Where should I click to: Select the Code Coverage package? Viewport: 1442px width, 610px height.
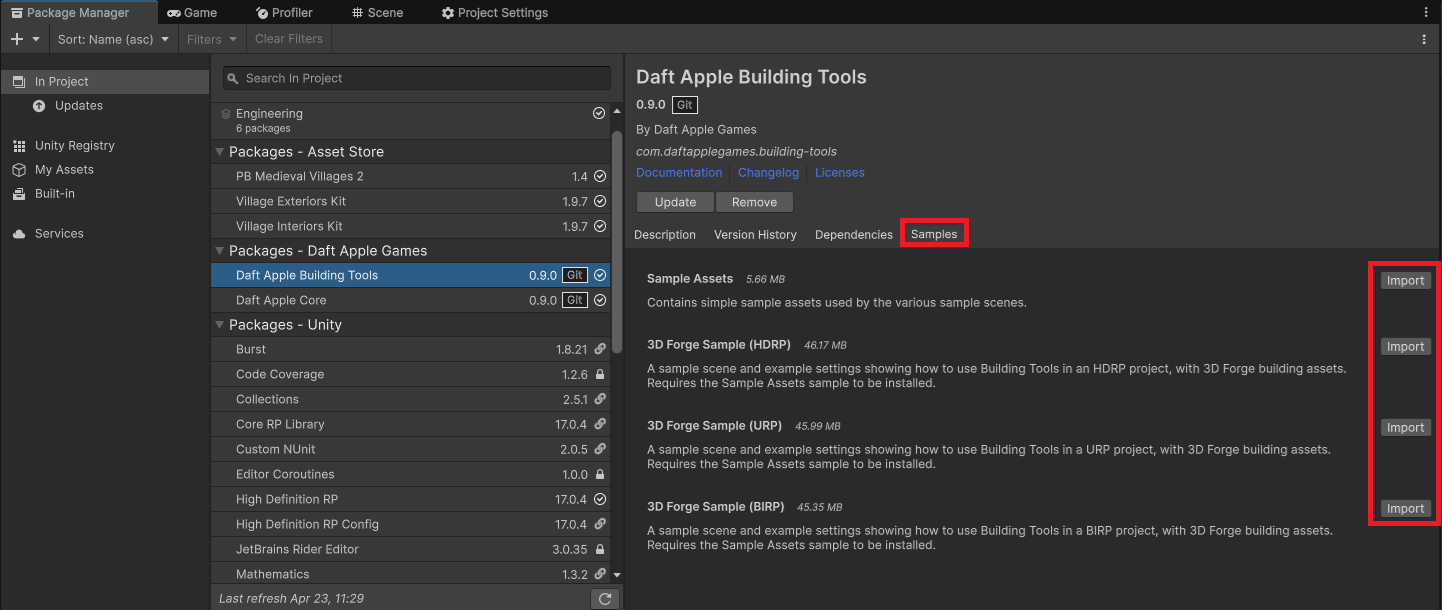coord(410,374)
